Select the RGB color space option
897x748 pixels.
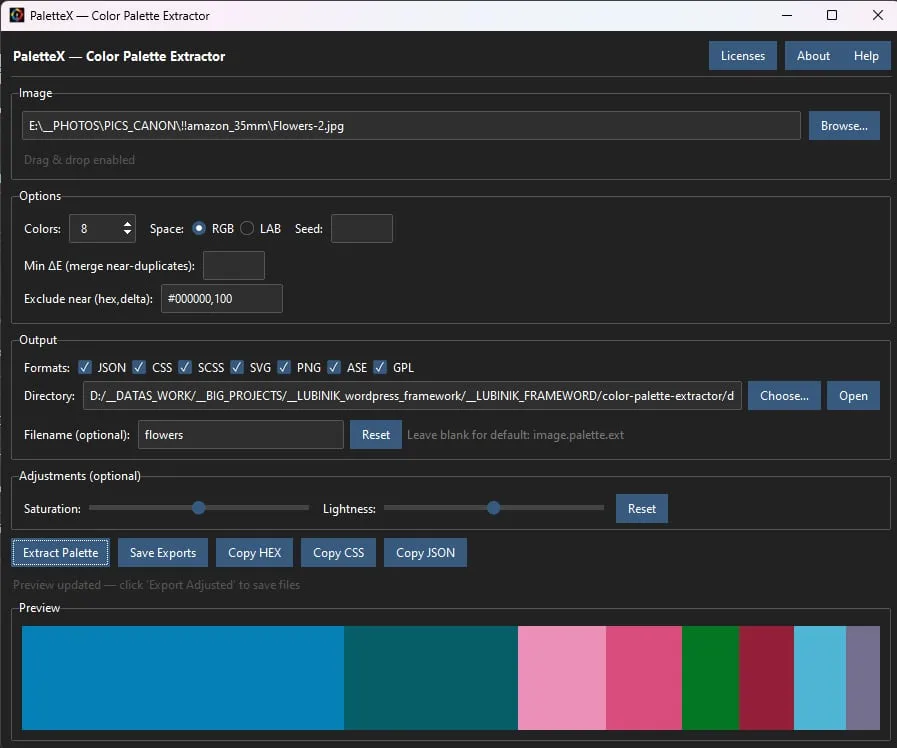click(x=199, y=228)
